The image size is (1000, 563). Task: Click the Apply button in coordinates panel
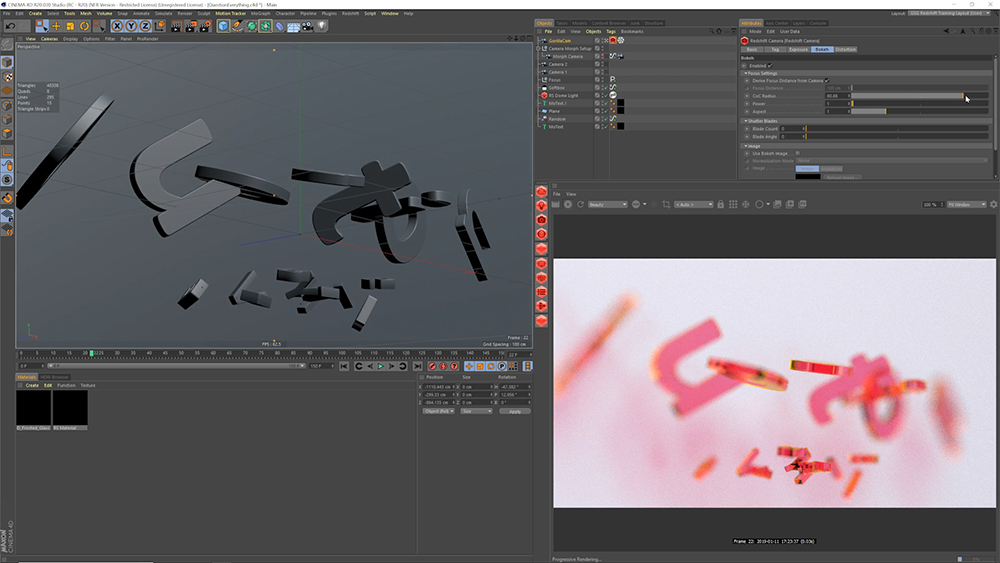click(514, 411)
